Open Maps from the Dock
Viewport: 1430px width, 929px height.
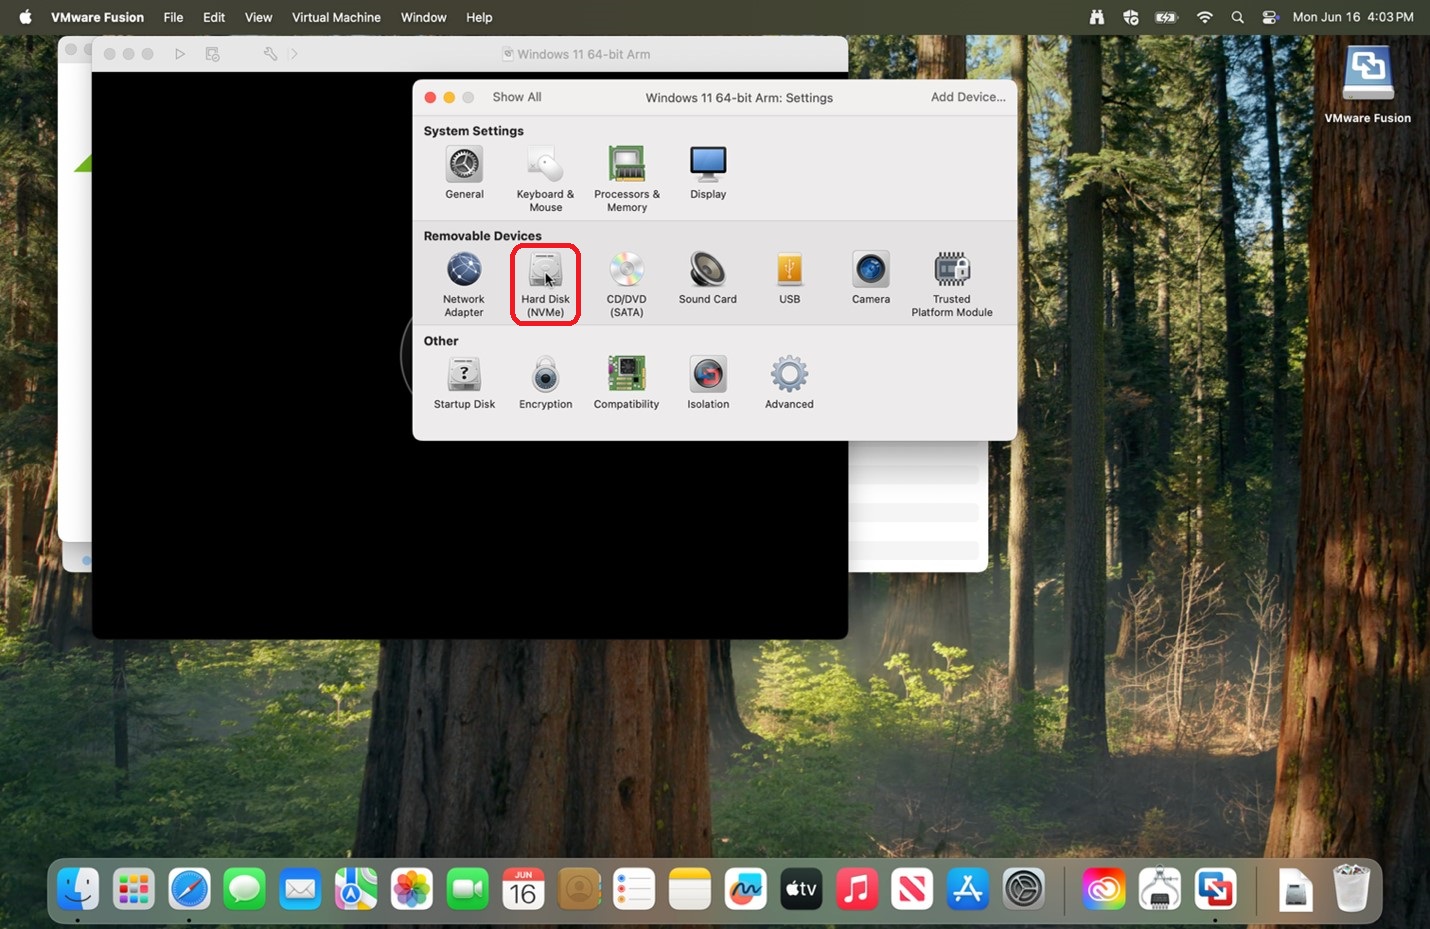[x=356, y=888]
